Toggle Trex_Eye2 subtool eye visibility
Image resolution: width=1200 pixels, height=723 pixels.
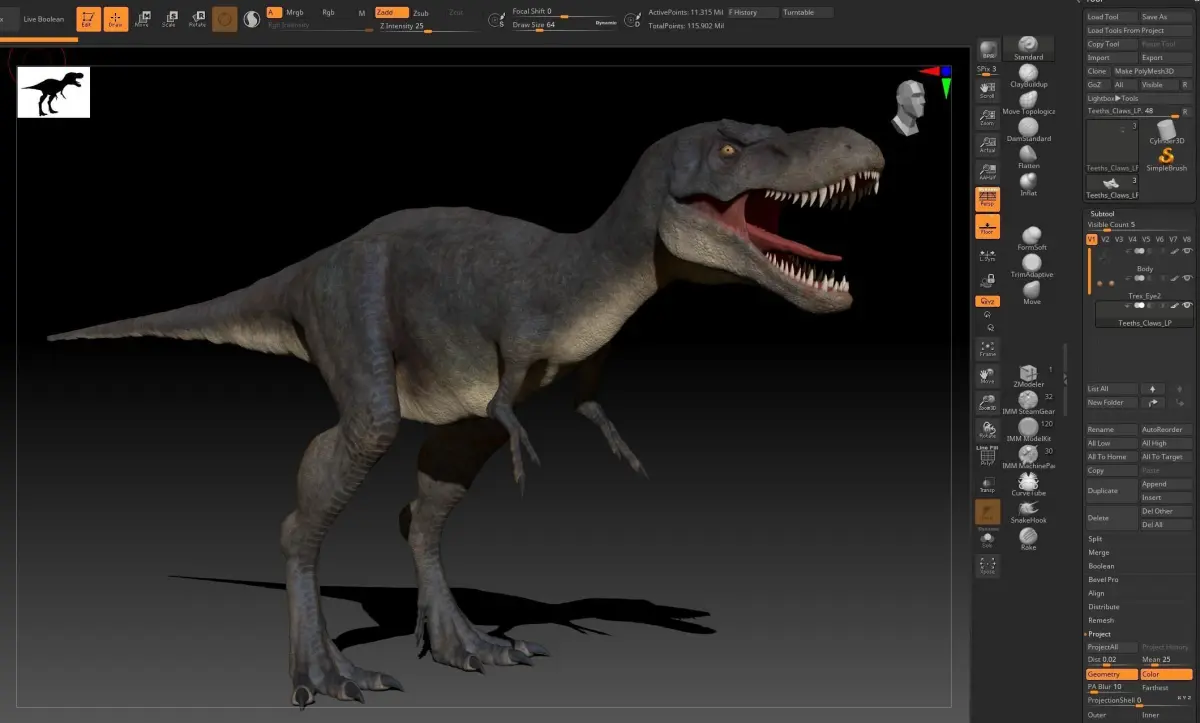click(x=1188, y=278)
